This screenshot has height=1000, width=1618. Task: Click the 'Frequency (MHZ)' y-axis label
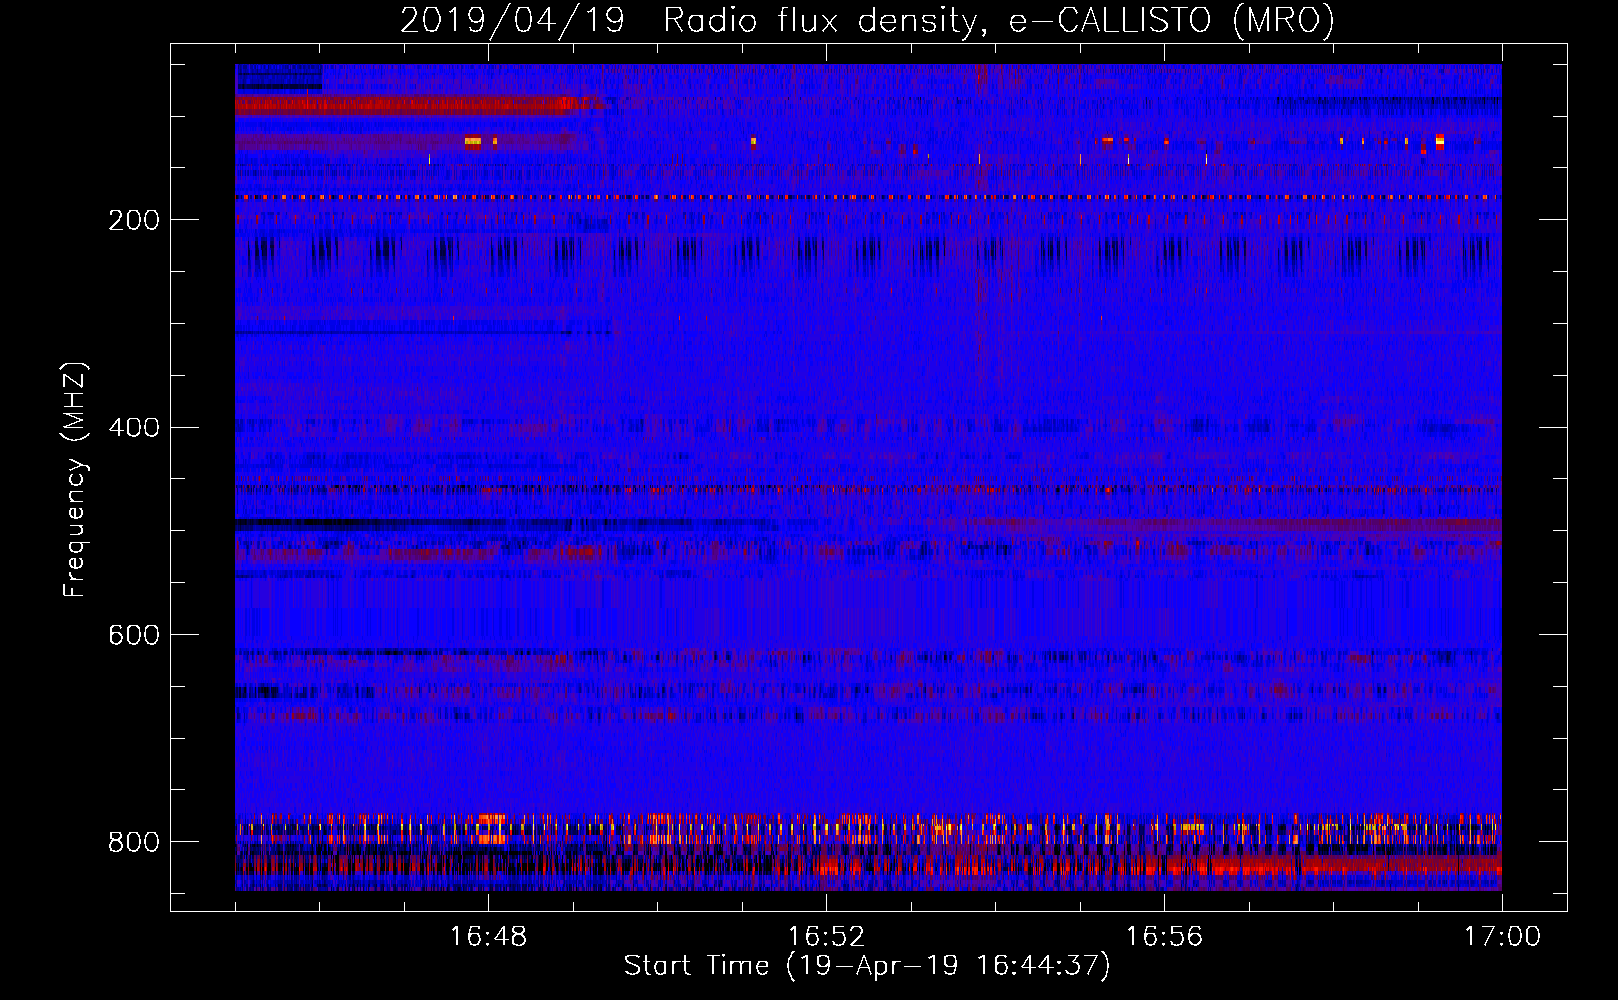click(x=75, y=480)
